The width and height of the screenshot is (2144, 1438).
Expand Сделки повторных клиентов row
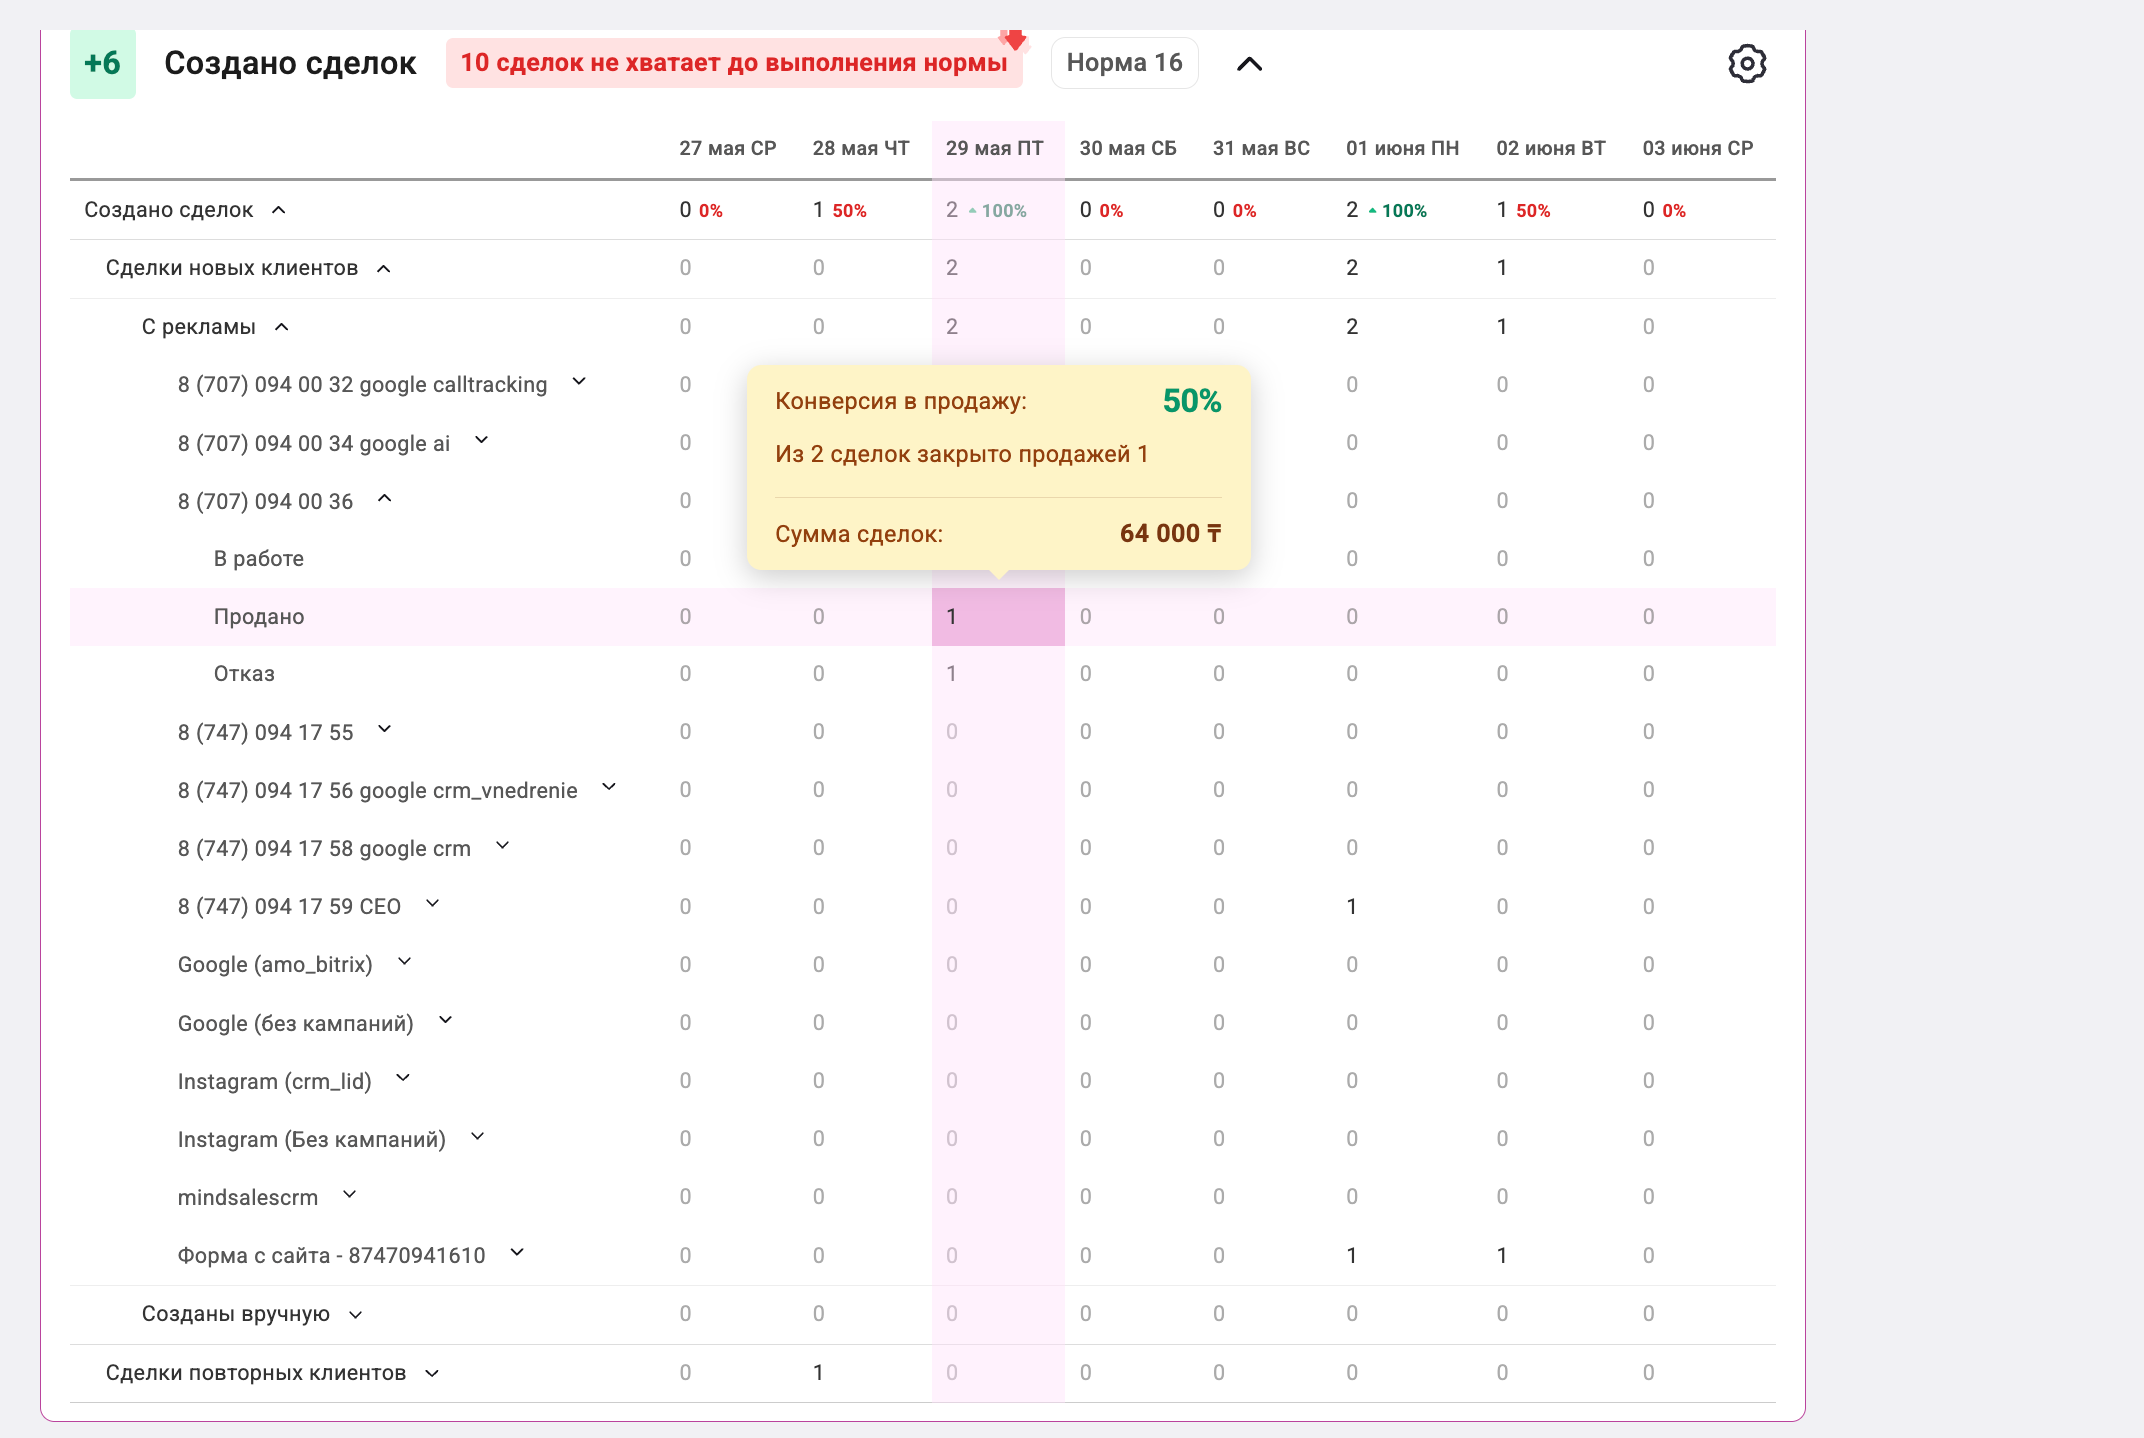pos(432,1374)
